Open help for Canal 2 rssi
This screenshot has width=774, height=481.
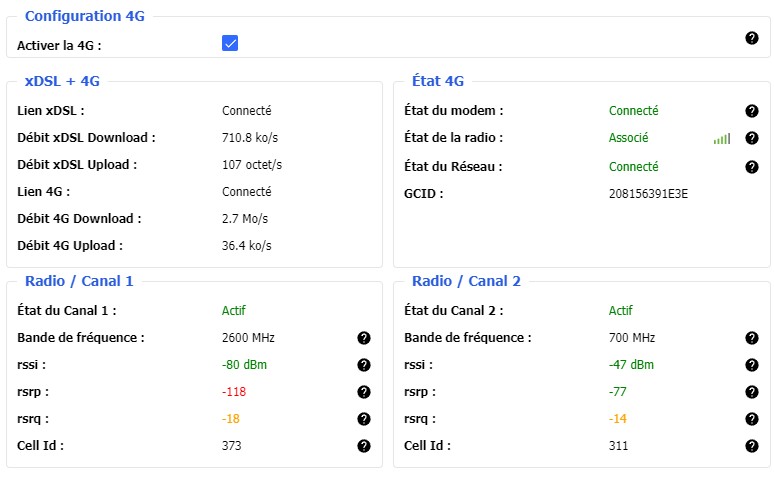[752, 365]
